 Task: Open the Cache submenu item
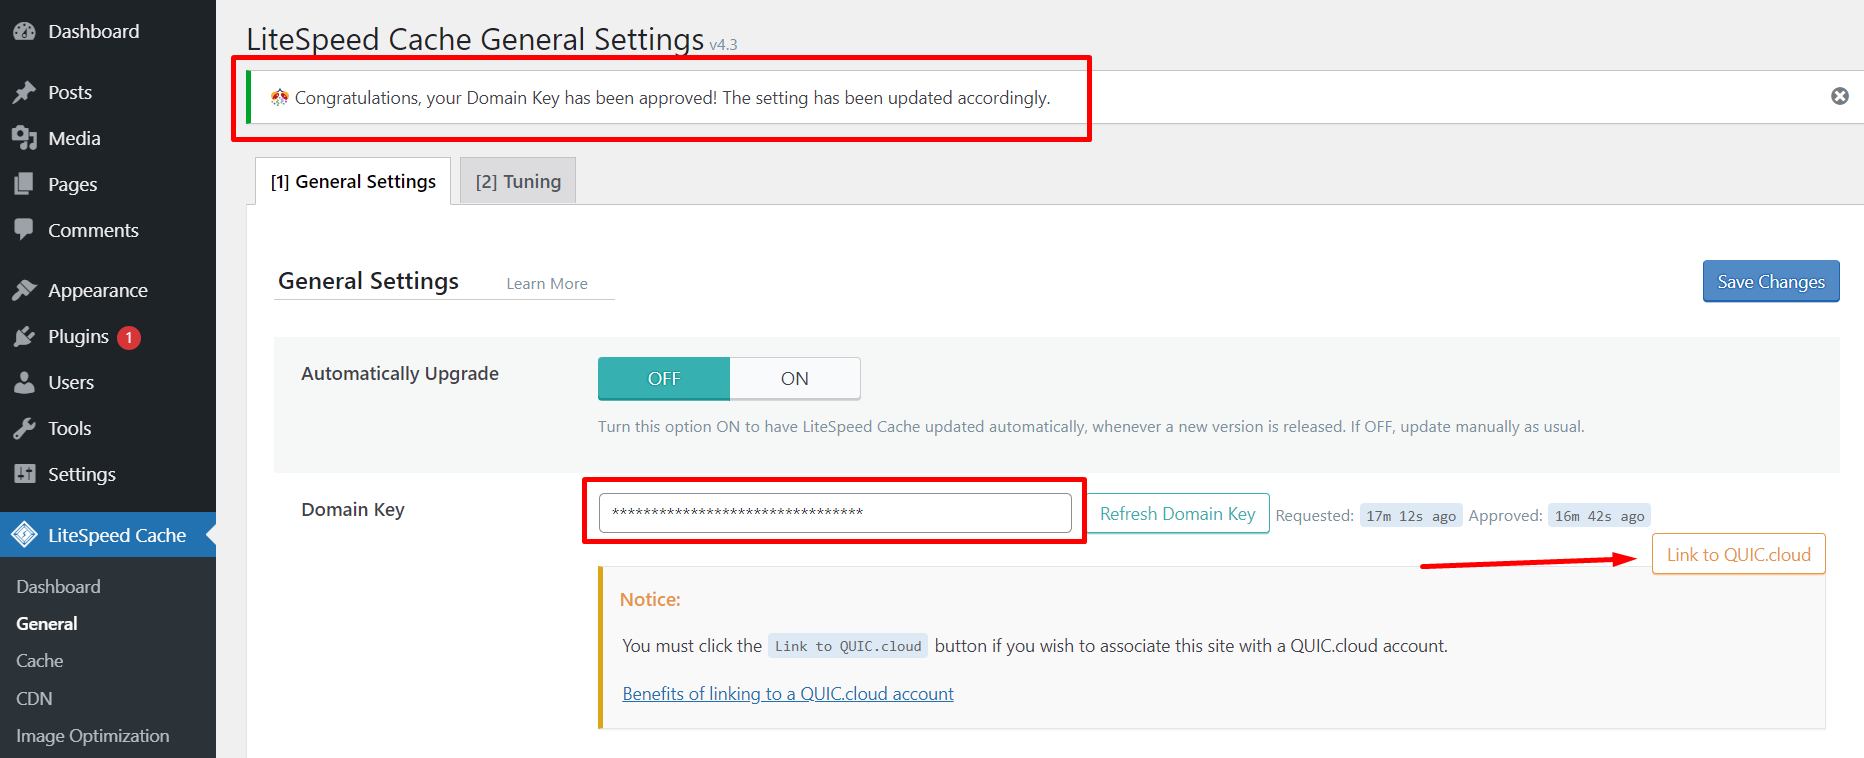(40, 660)
